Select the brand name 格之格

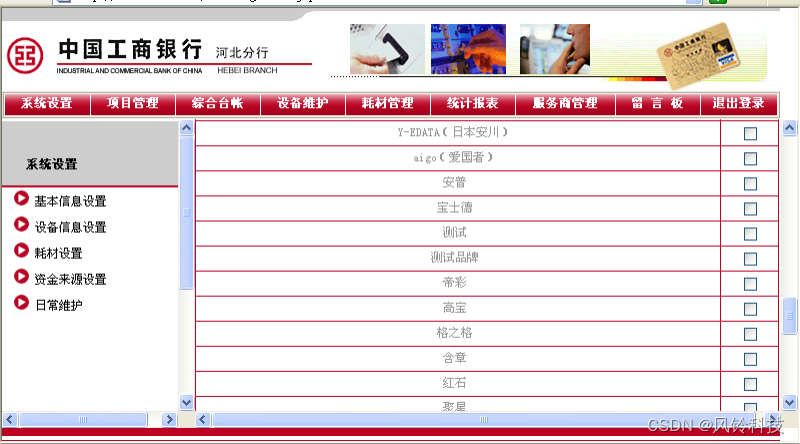pyautogui.click(x=454, y=333)
